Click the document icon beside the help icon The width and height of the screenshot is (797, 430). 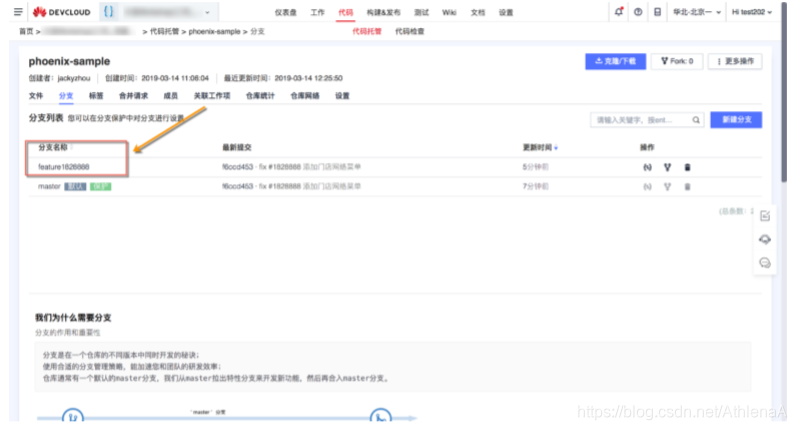point(657,12)
